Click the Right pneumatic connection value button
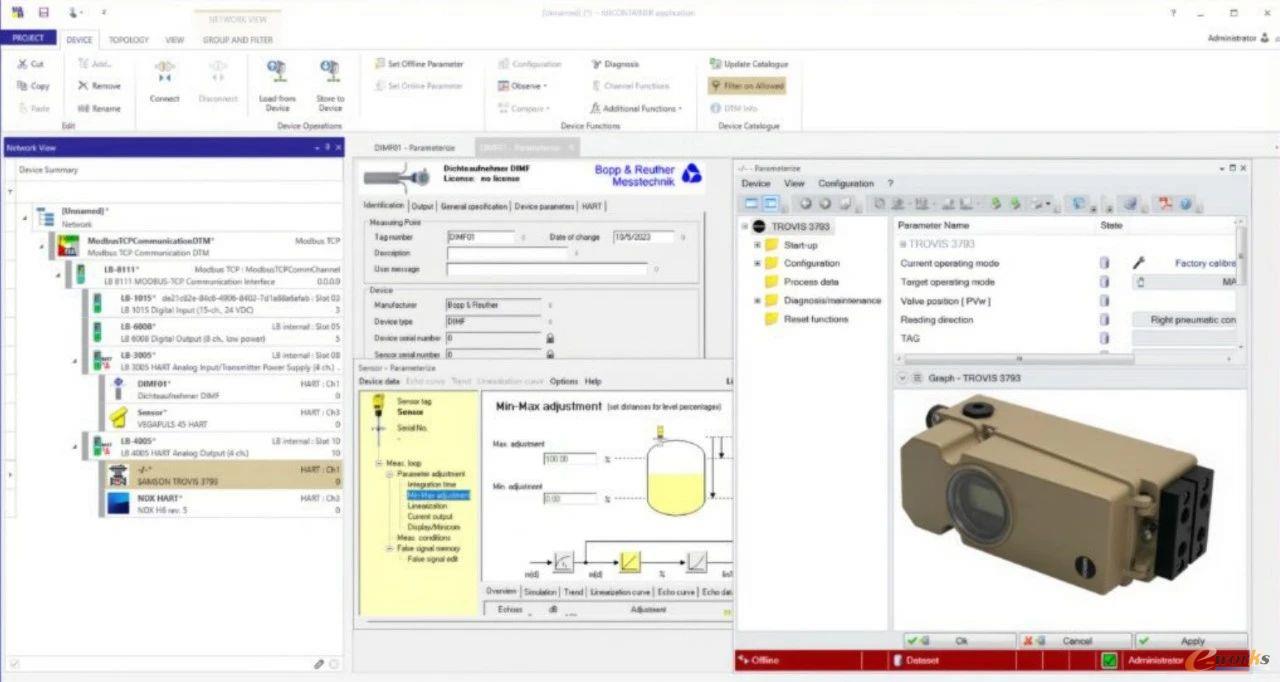1280x682 pixels. [x=1185, y=320]
